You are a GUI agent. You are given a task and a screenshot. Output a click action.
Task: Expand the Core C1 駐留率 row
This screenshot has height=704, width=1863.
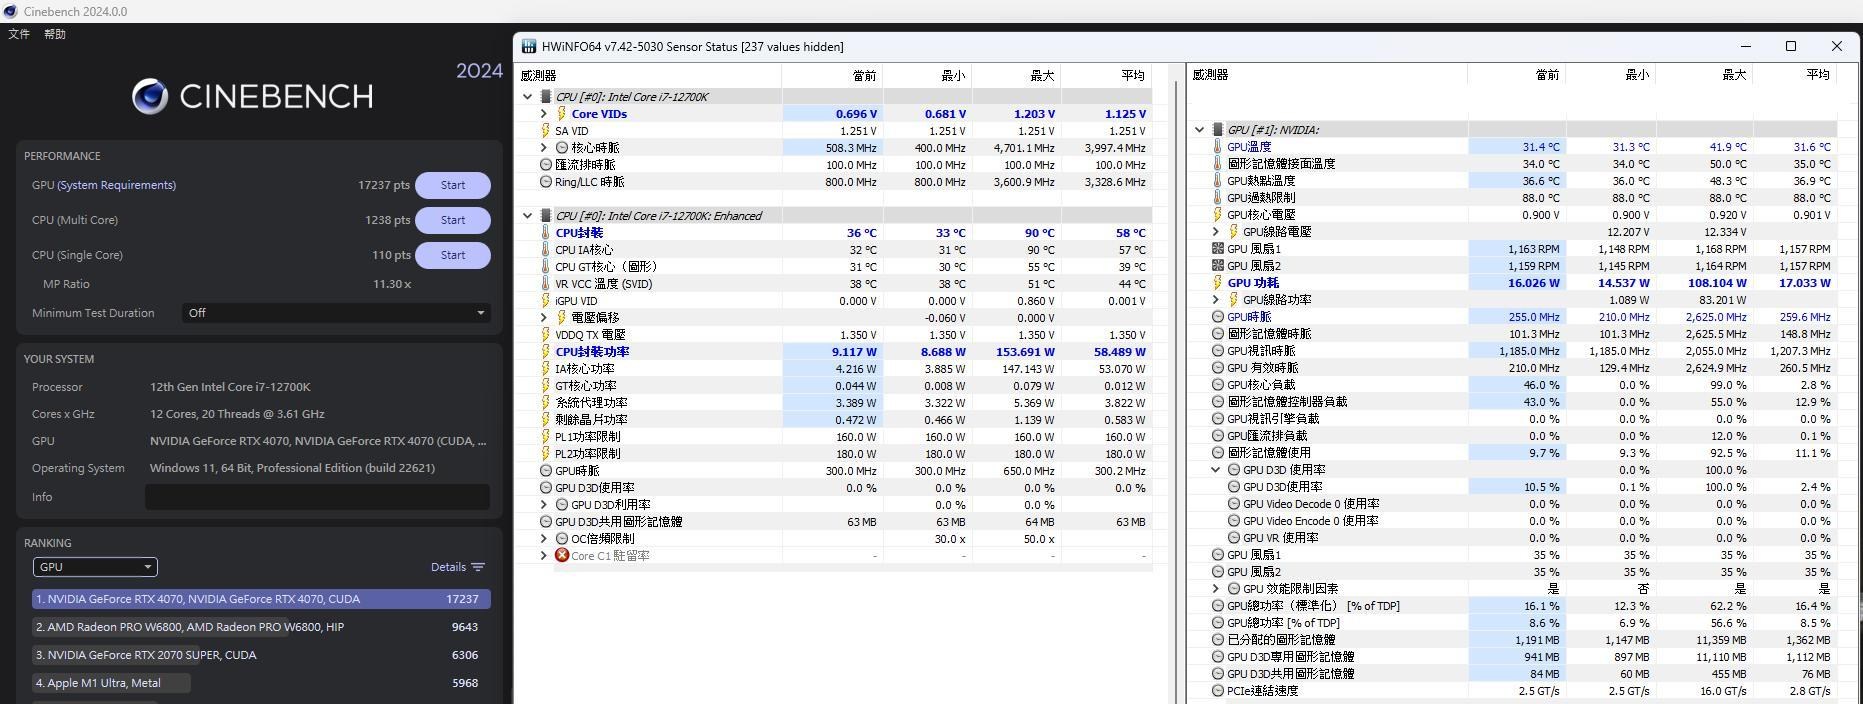pyautogui.click(x=544, y=556)
